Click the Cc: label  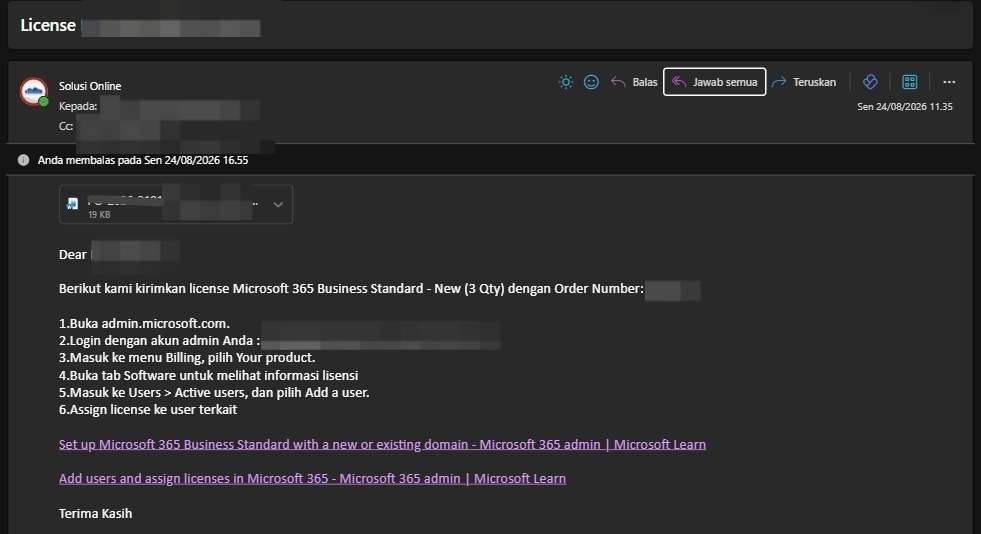pyautogui.click(x=66, y=126)
